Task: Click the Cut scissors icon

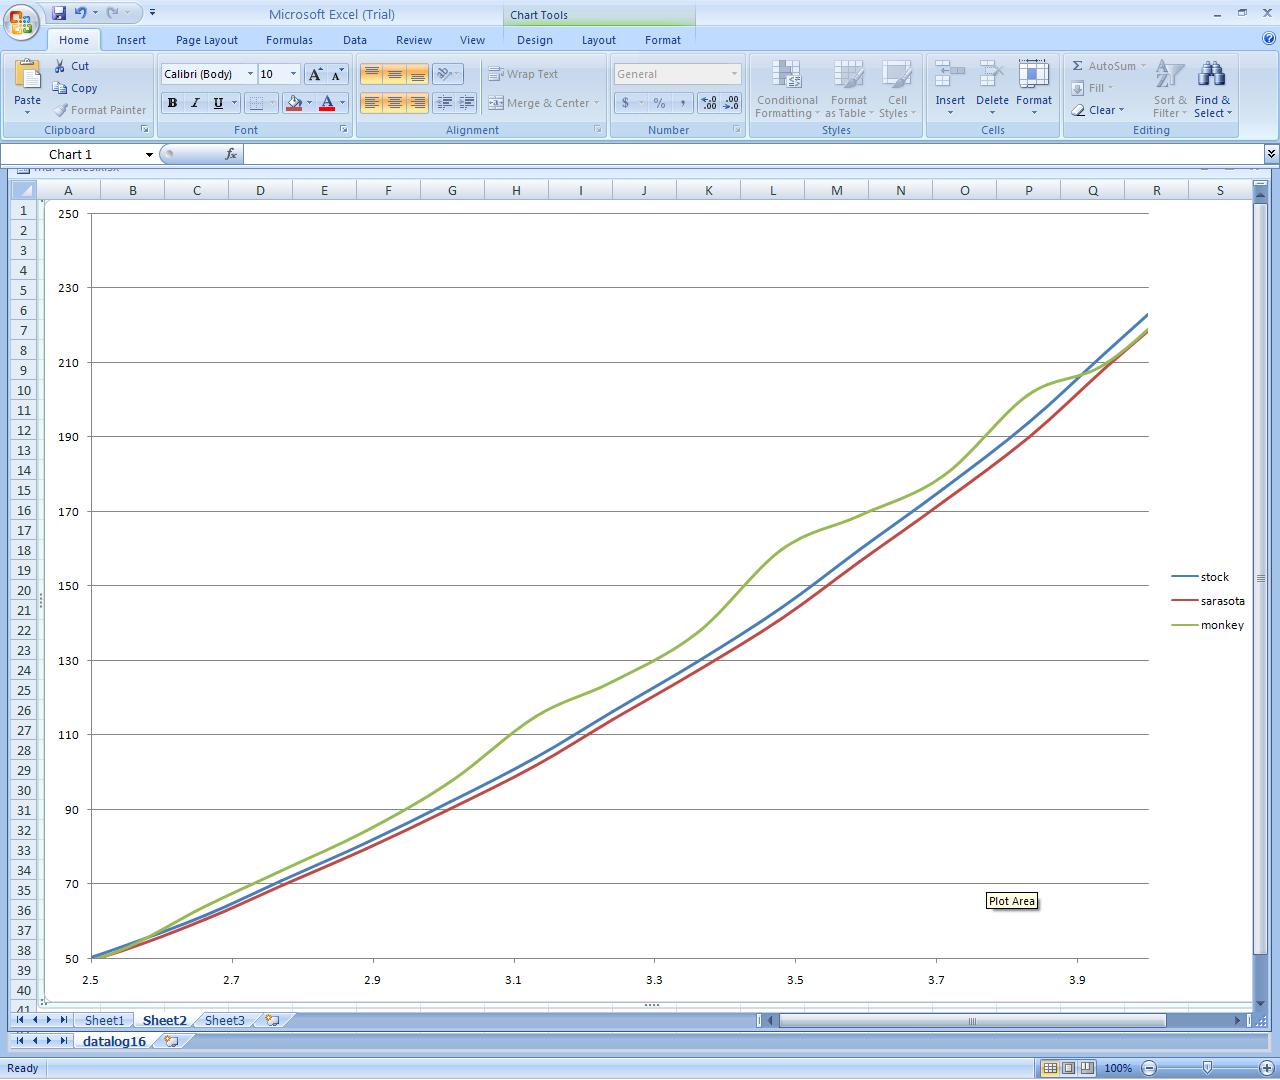Action: click(60, 66)
